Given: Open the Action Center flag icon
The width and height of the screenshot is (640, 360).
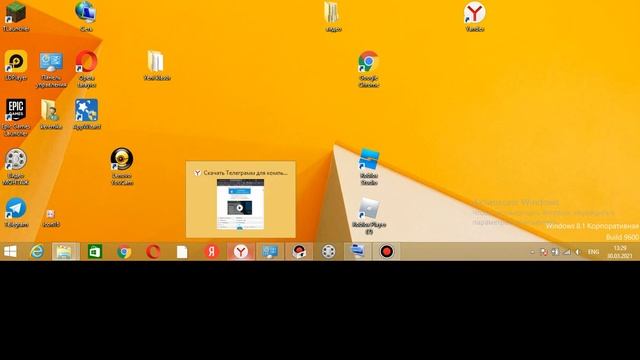Looking at the screenshot, I should point(544,252).
